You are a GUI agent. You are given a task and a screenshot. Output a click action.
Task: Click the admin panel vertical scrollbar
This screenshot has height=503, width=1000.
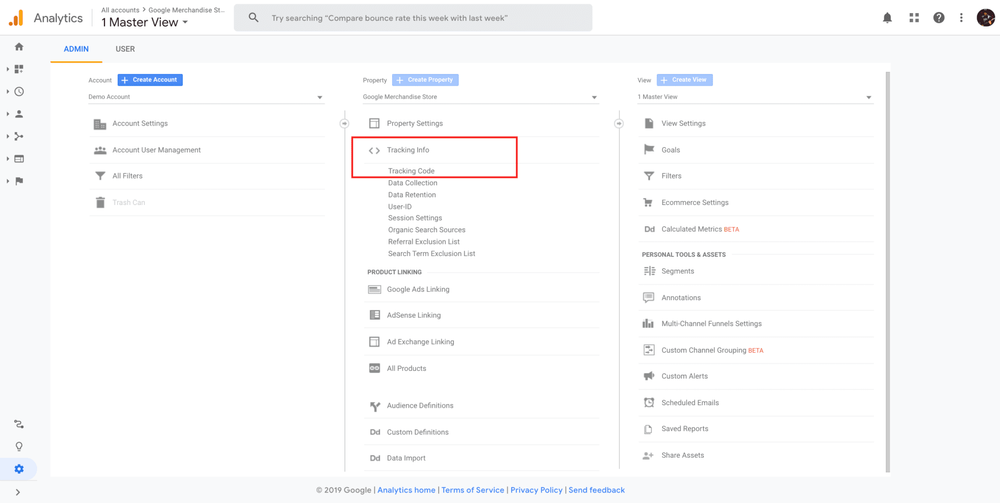click(887, 271)
